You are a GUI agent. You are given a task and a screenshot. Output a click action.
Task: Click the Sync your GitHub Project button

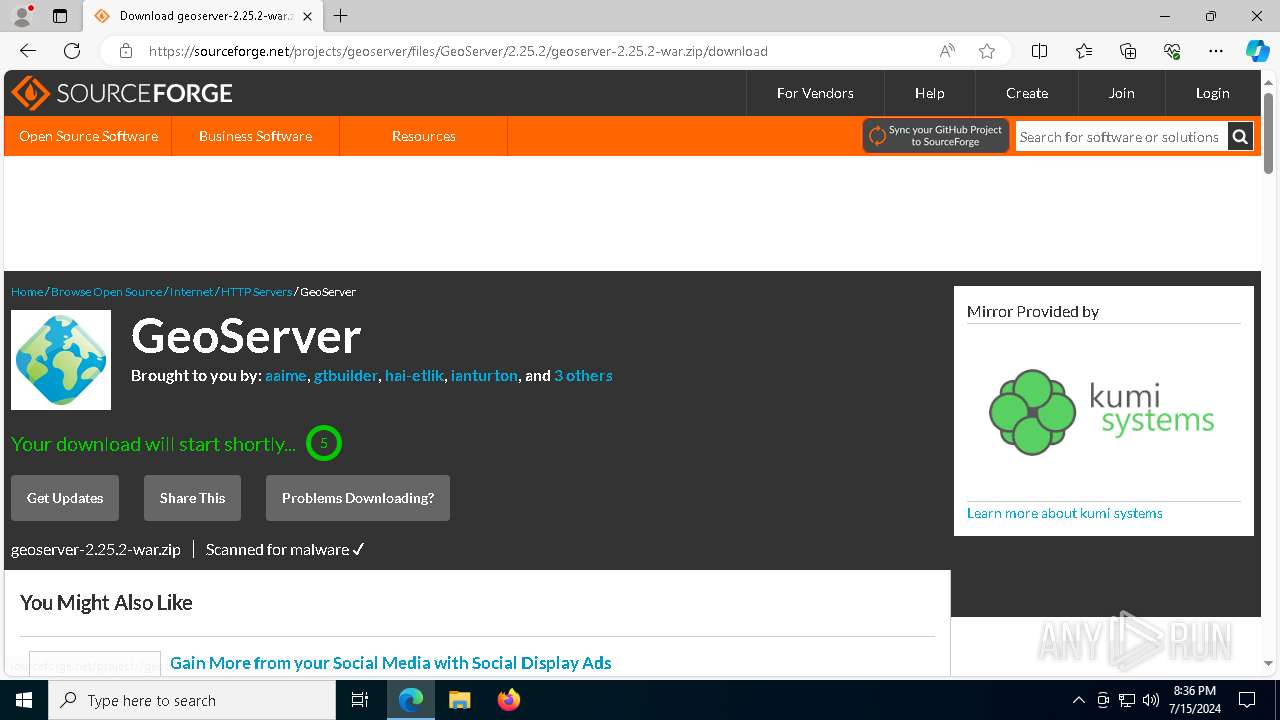click(x=936, y=136)
